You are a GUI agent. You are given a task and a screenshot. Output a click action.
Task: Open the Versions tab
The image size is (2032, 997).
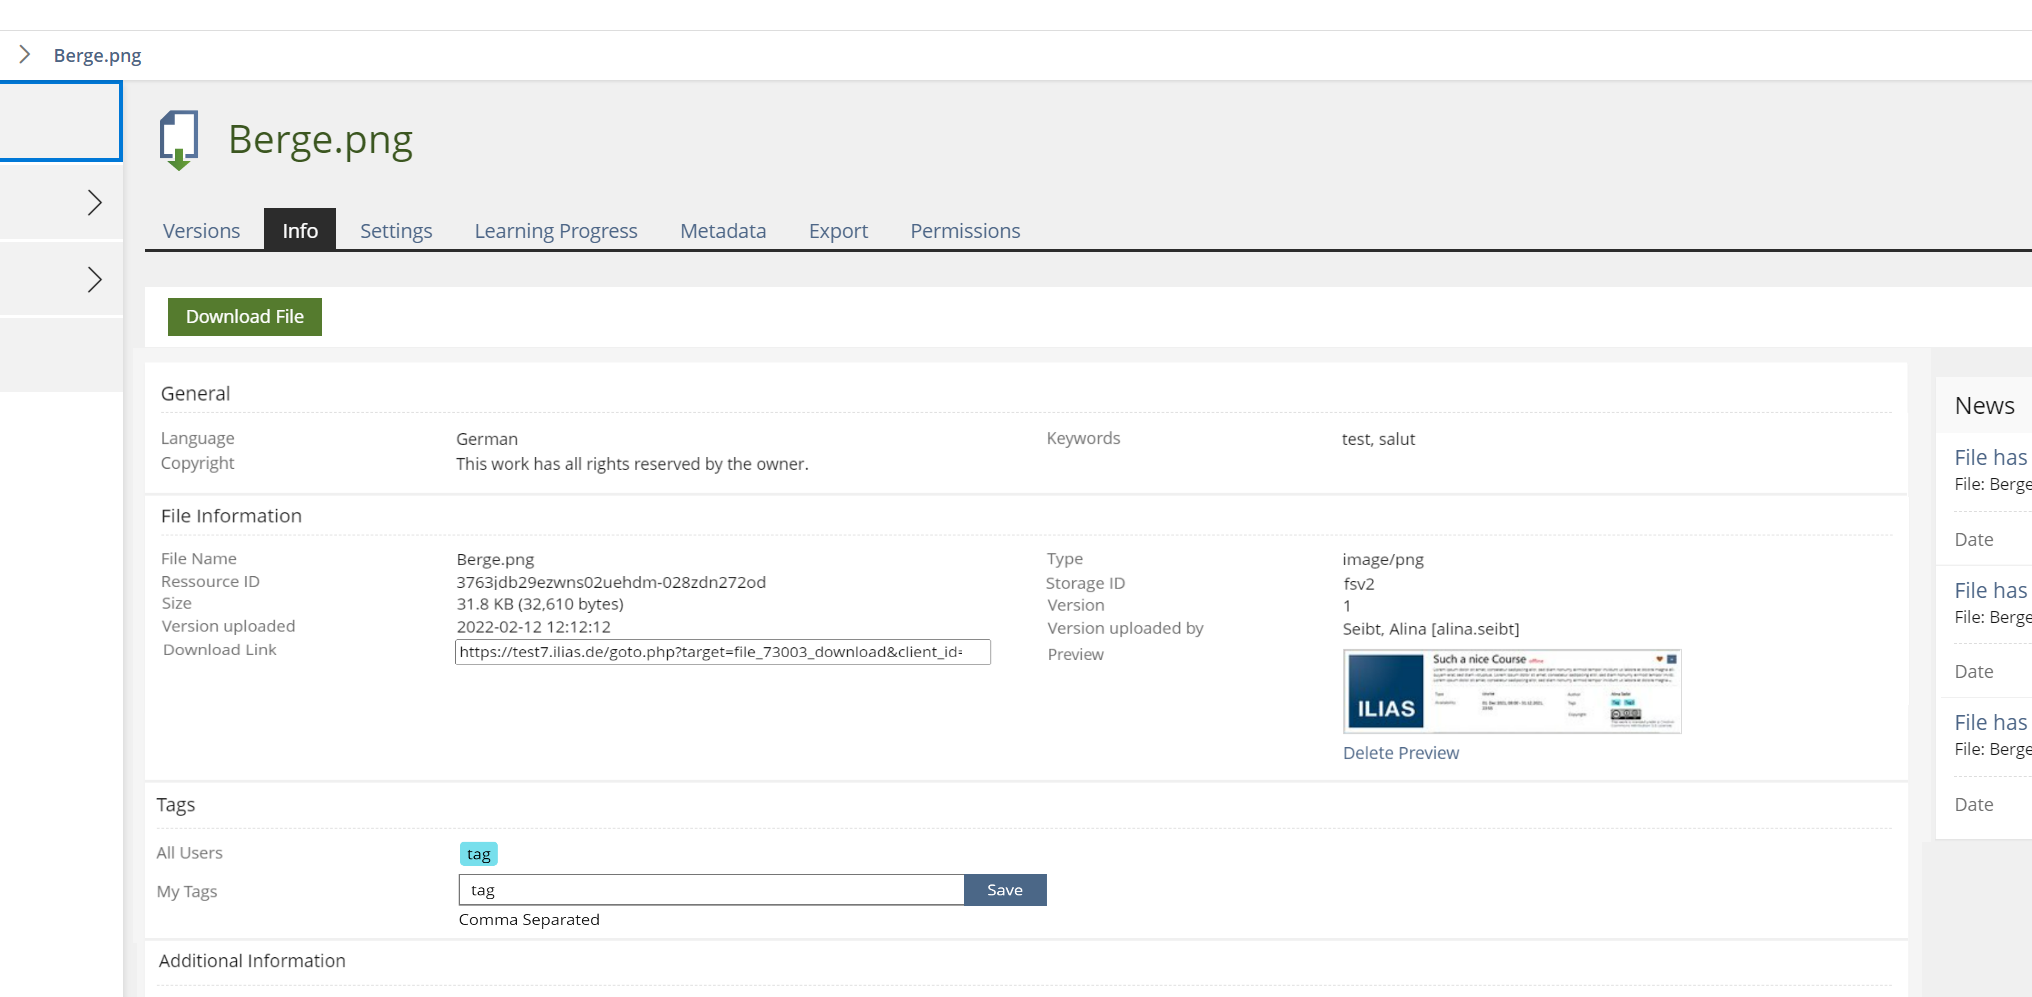[201, 231]
